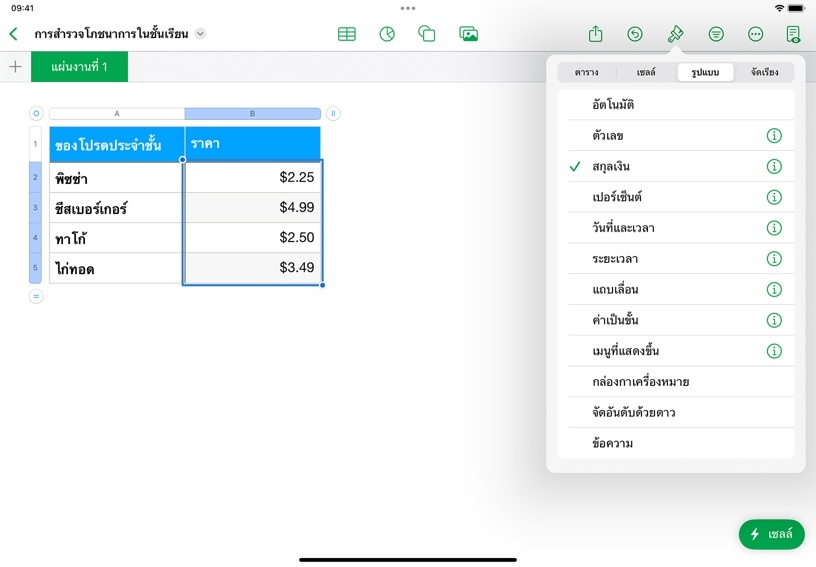Expand the document title dropdown chevron
The image size is (816, 567).
click(200, 34)
